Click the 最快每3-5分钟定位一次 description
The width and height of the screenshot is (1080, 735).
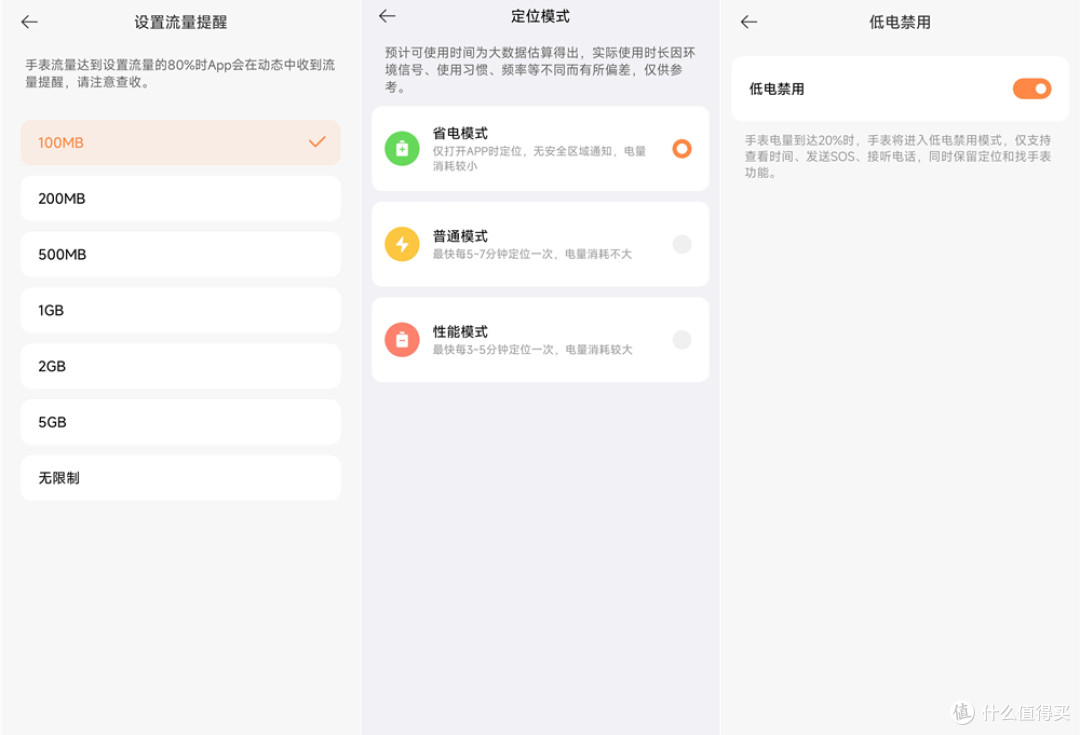[x=532, y=349]
